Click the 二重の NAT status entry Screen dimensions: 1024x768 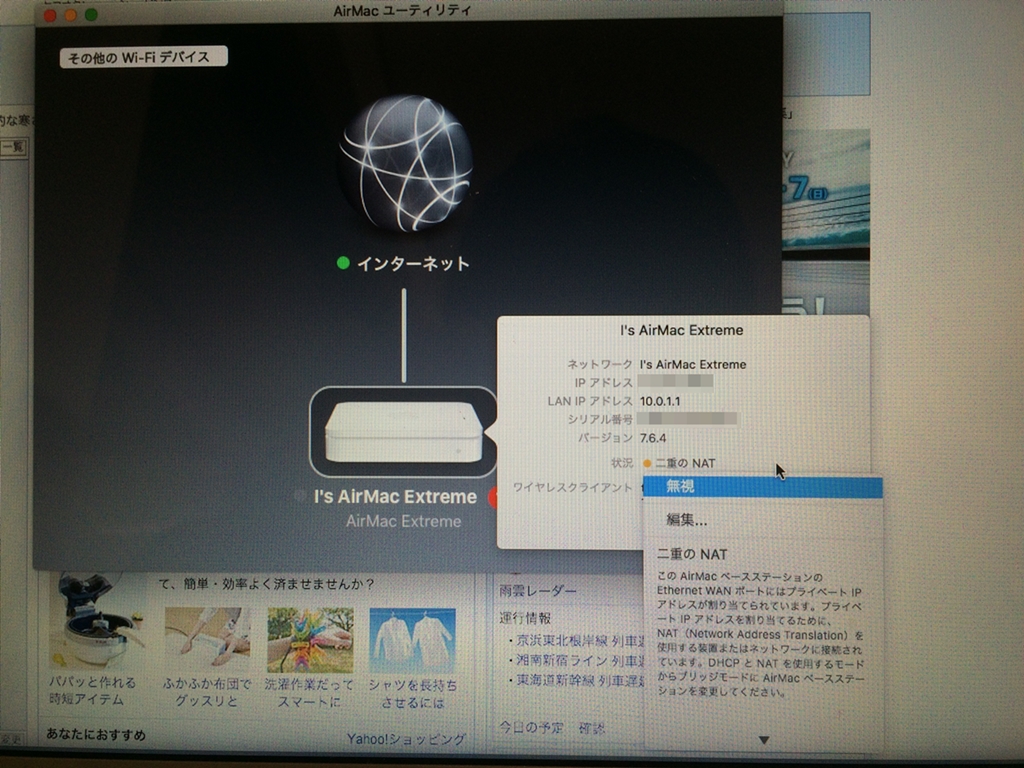685,463
